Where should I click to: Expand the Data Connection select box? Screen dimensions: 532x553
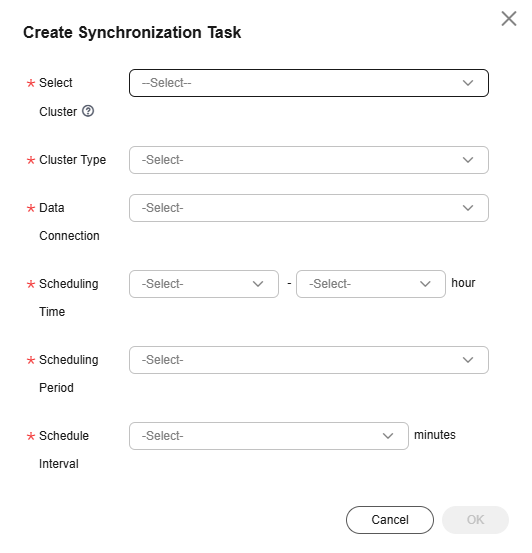(x=309, y=208)
